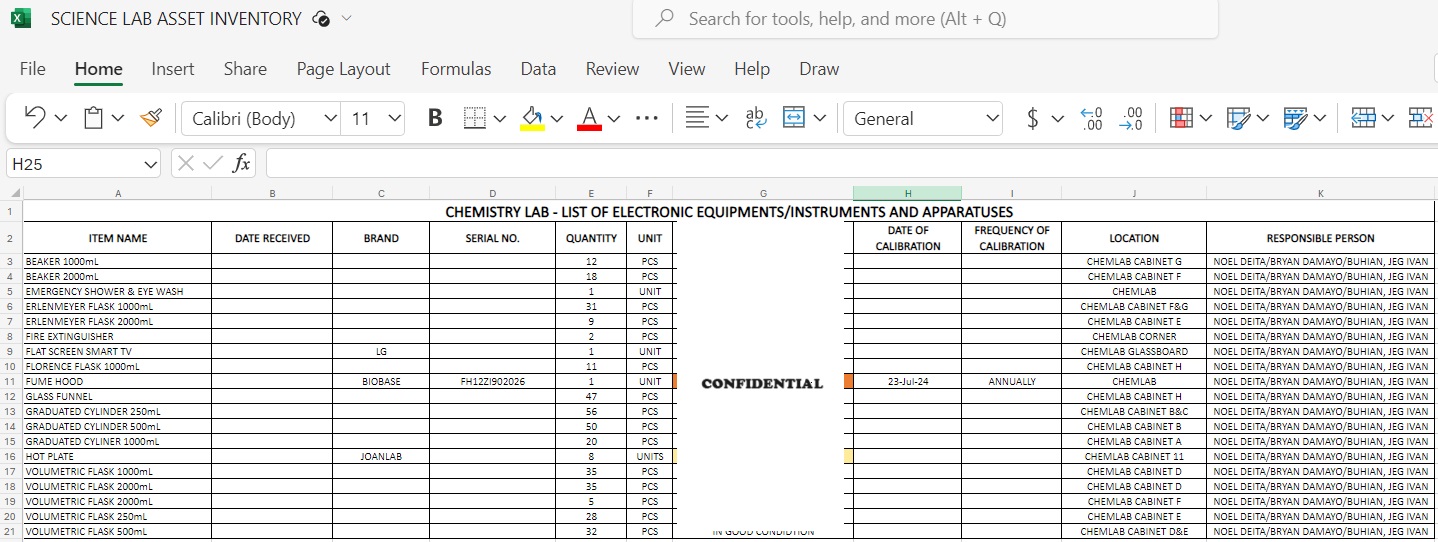This screenshot has width=1438, height=542.
Task: Open More font options ellipsis
Action: tap(647, 118)
